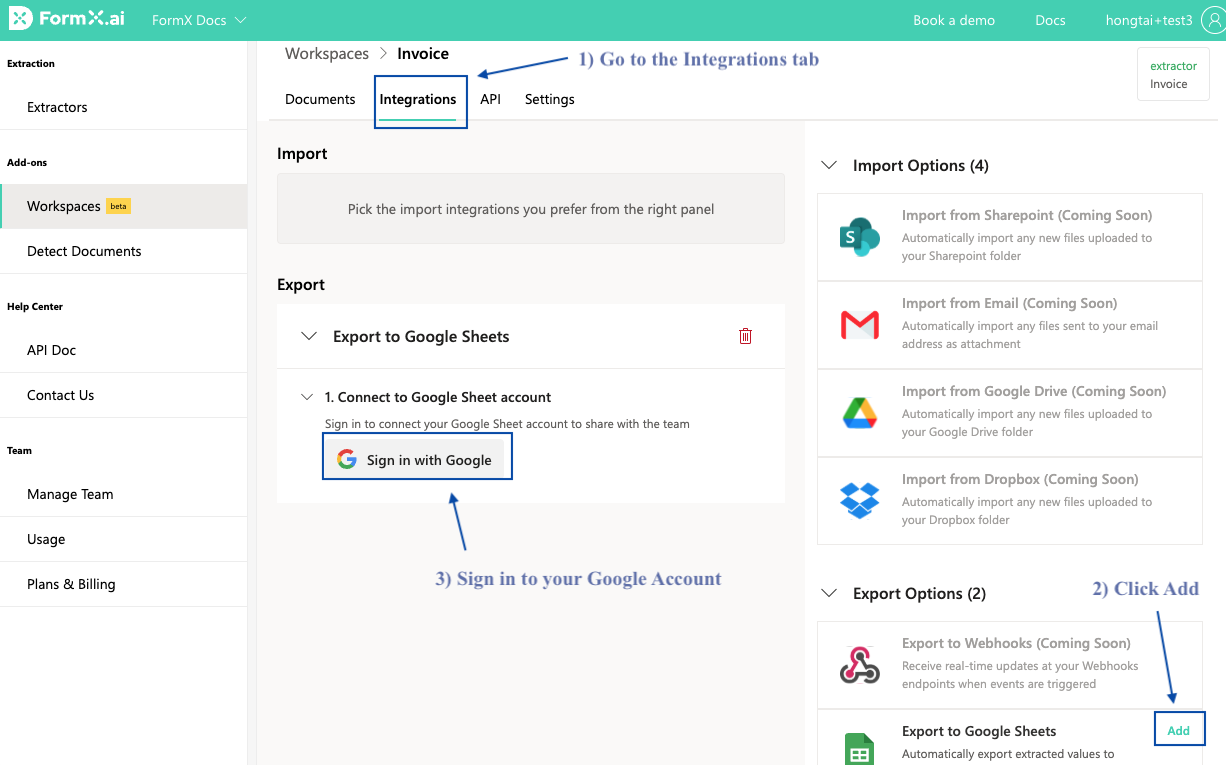This screenshot has width=1226, height=765.
Task: Open the FormX Docs dropdown
Action: point(199,20)
